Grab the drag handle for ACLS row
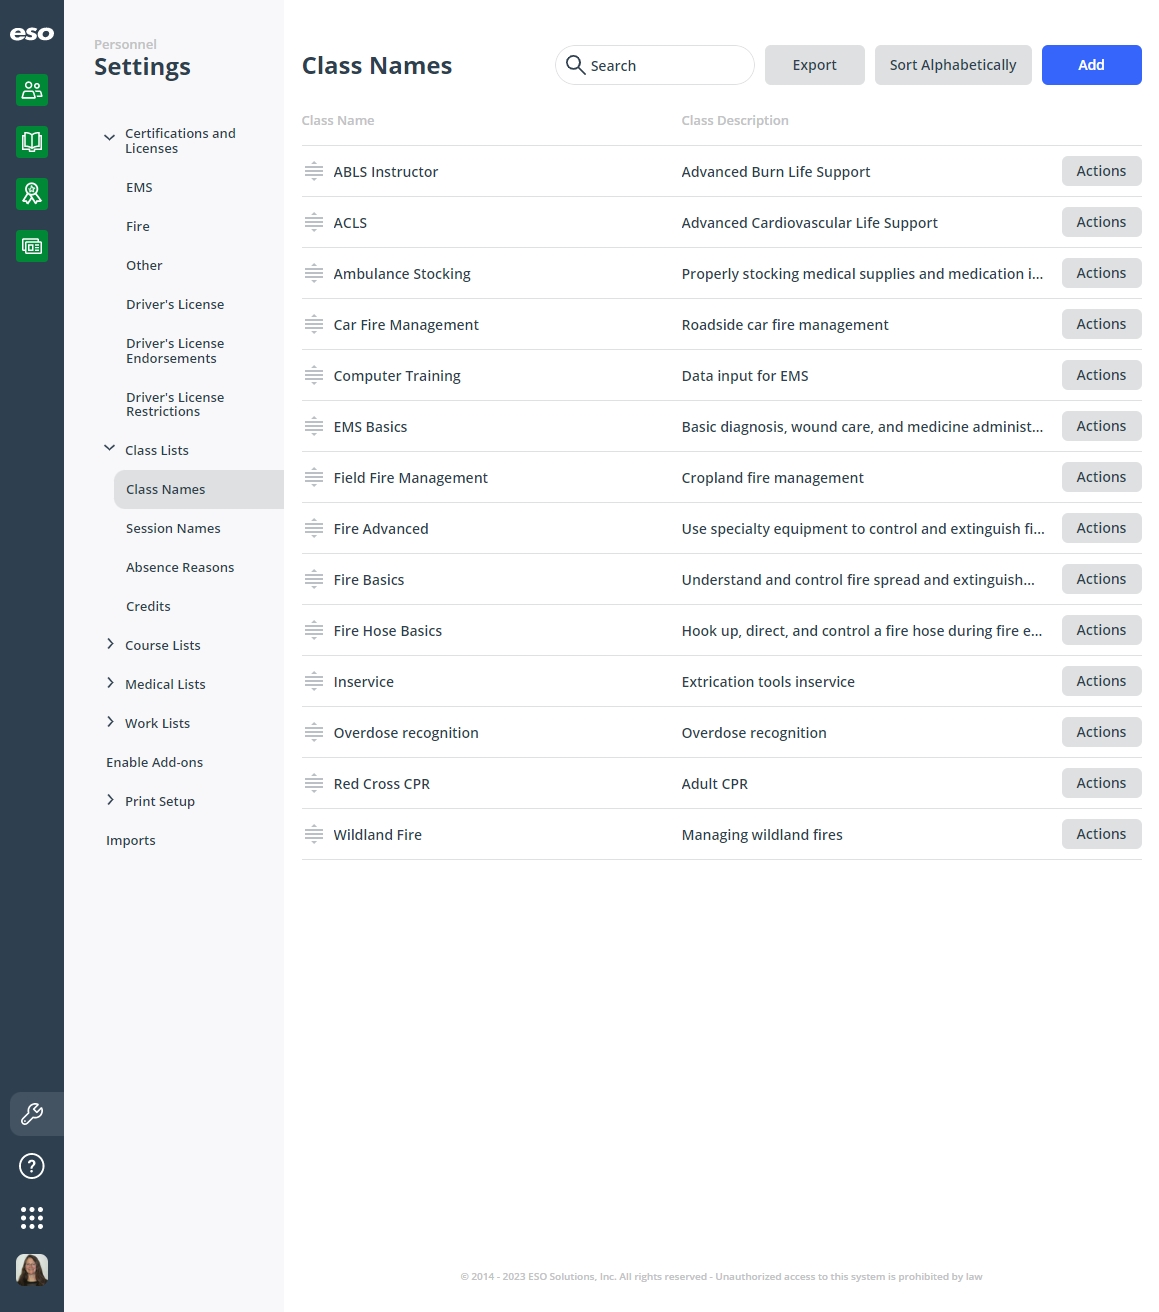 point(314,222)
